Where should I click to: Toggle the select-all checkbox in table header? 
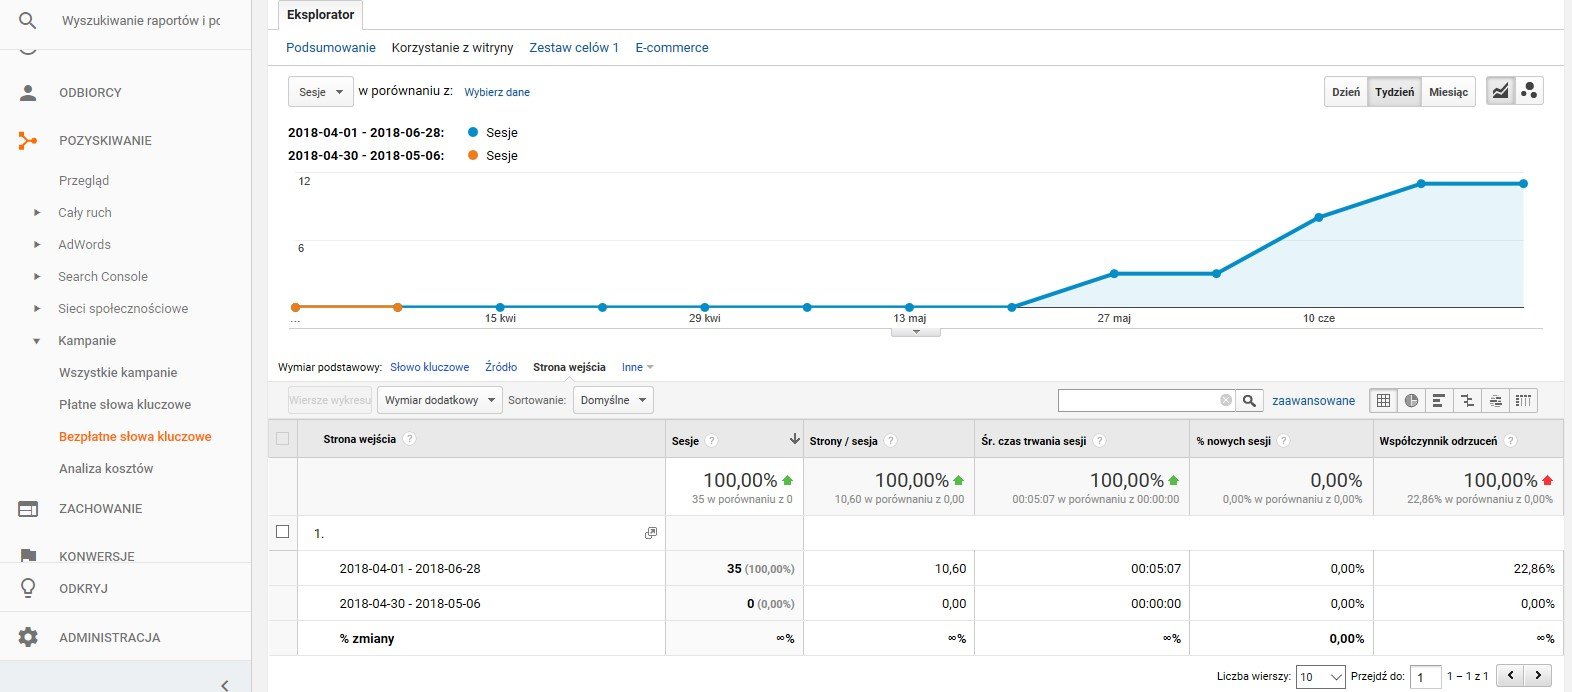(282, 439)
